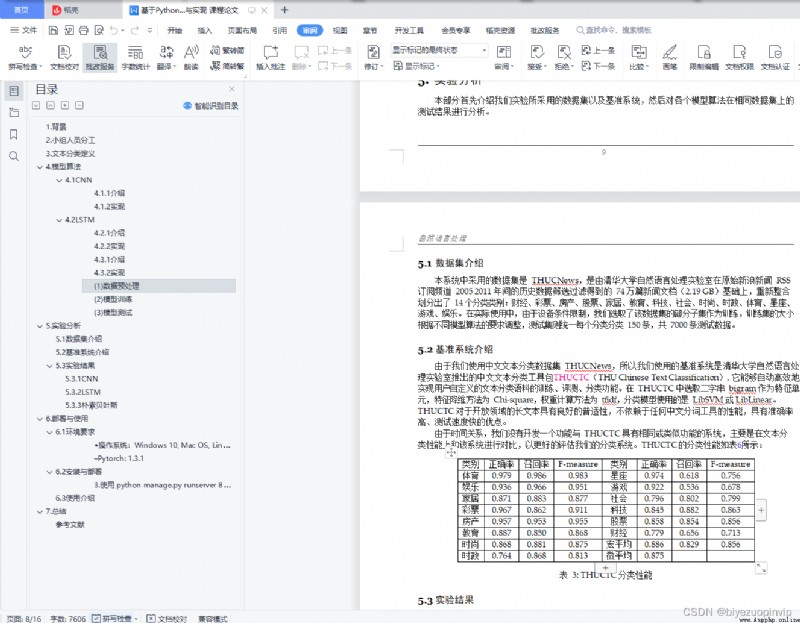Click the Print Preview icon

(99, 31)
